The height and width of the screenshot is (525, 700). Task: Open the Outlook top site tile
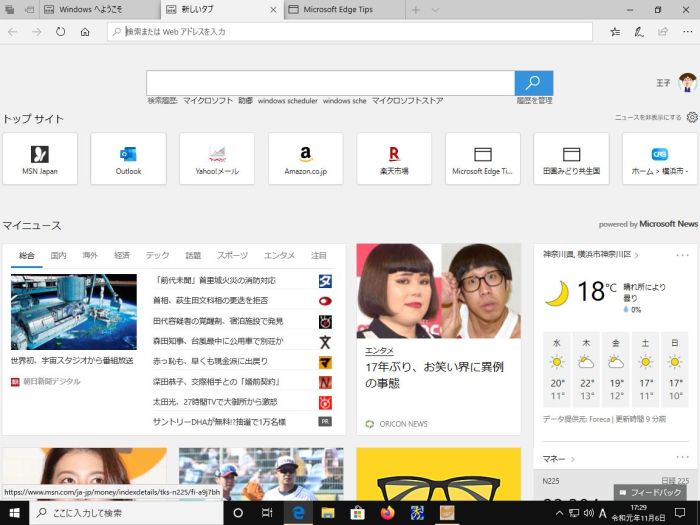[x=128, y=158]
